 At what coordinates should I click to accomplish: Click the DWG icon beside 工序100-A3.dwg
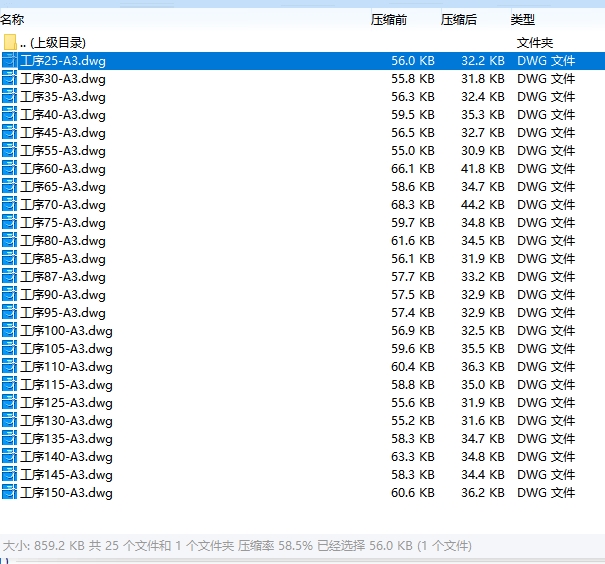(10, 331)
